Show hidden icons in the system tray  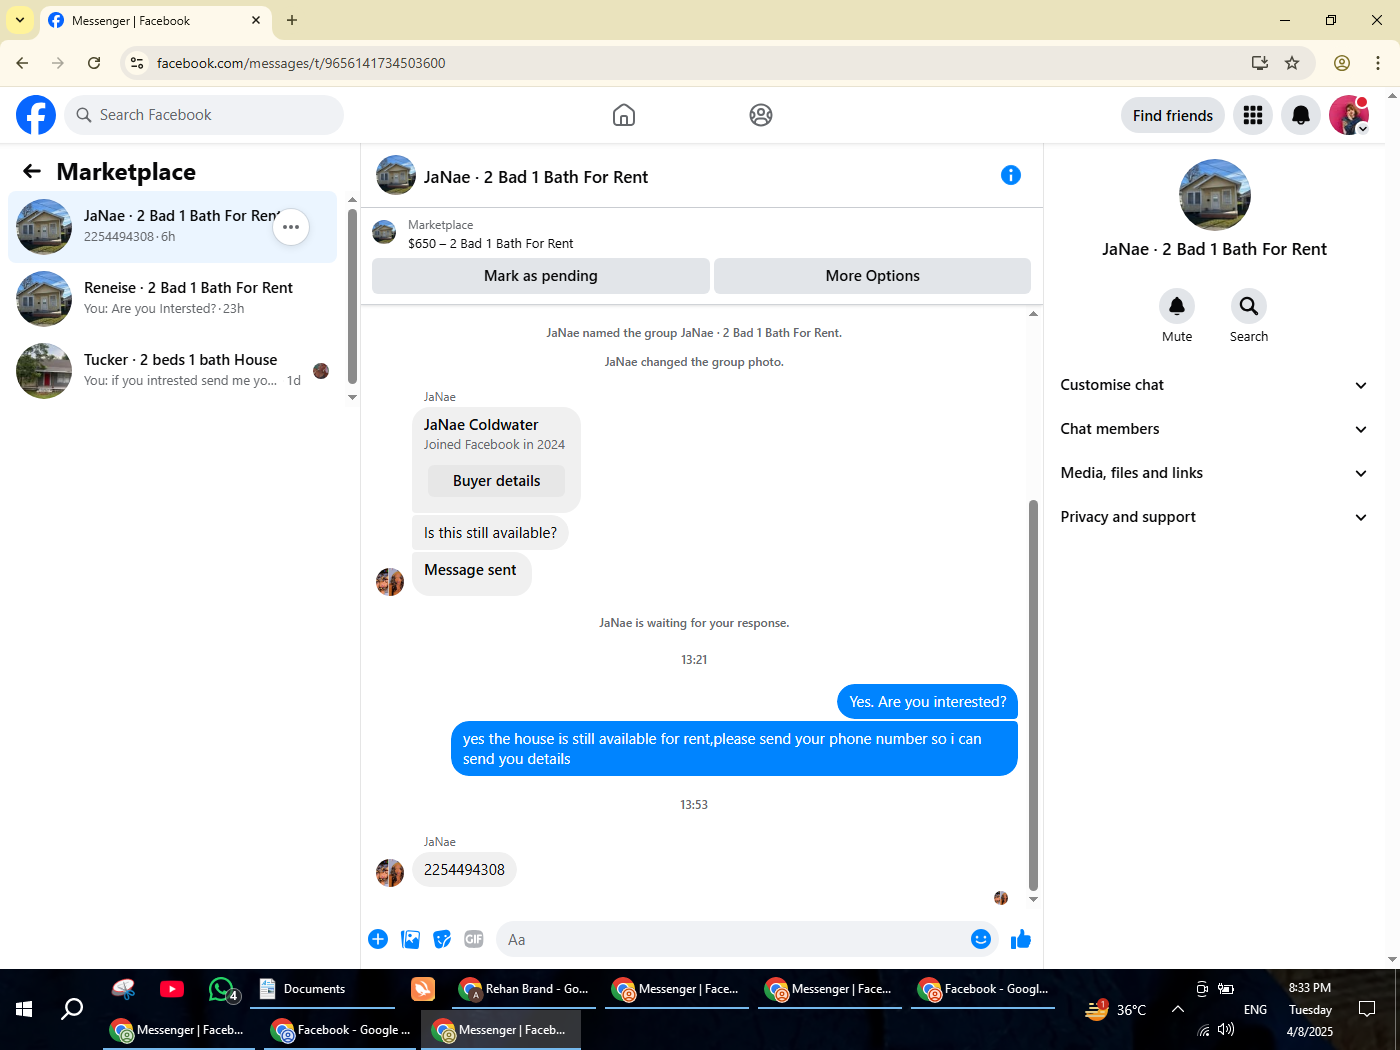pyautogui.click(x=1178, y=1010)
